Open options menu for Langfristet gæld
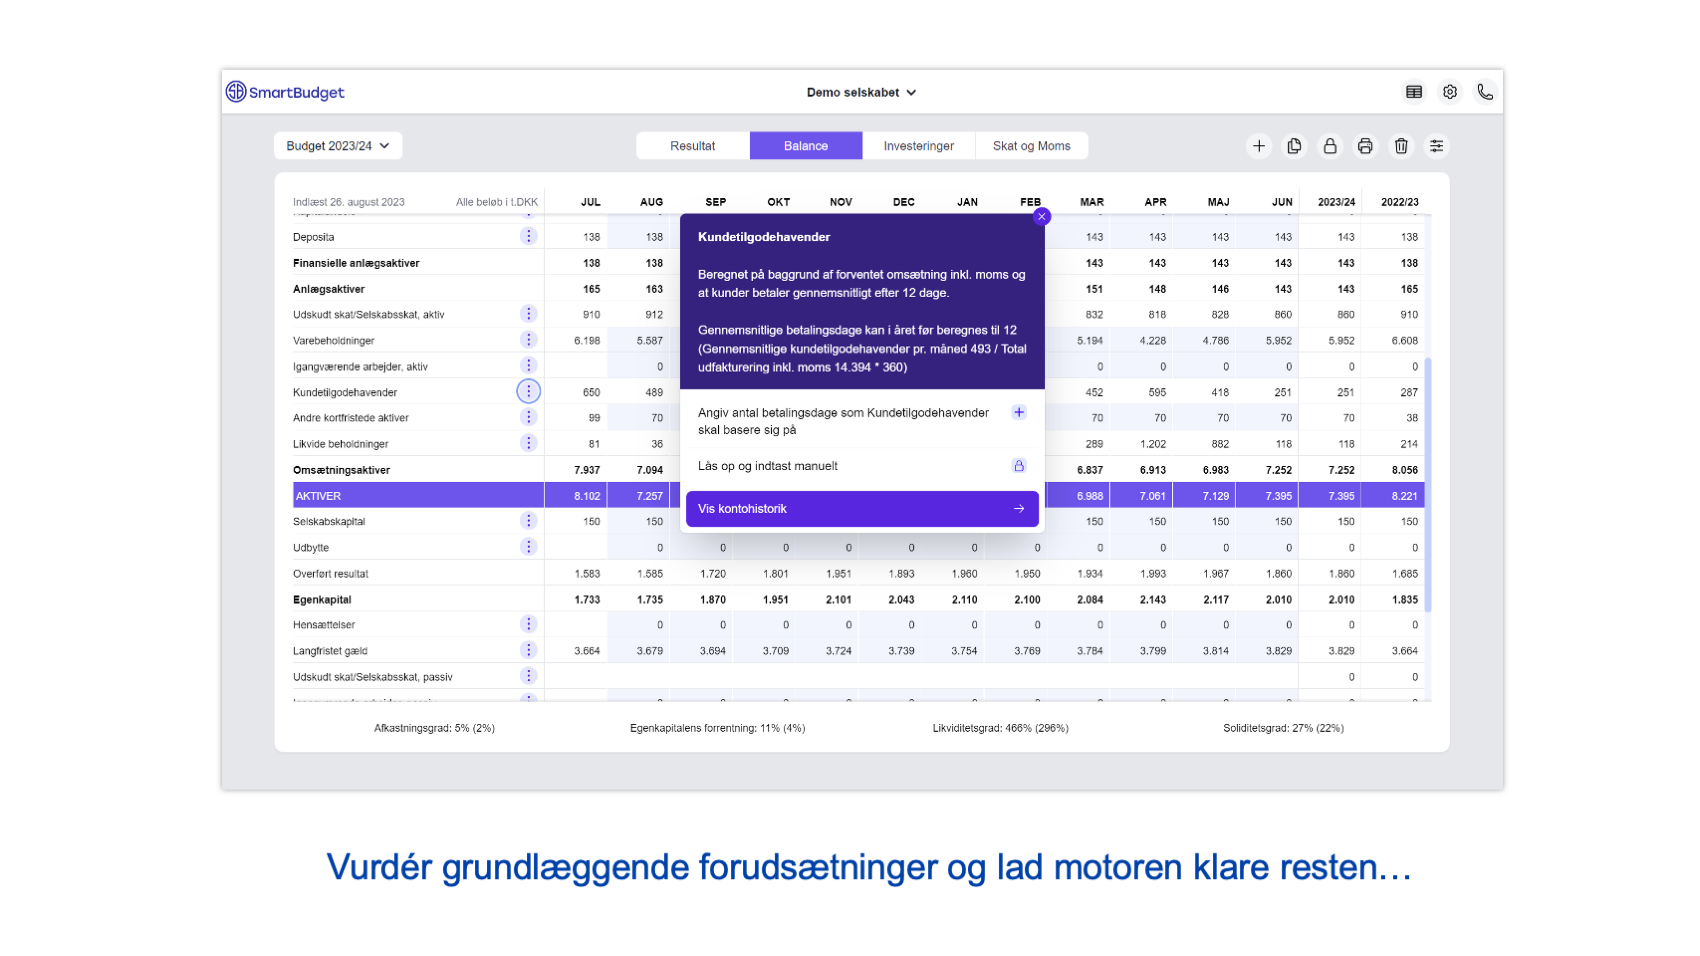The height and width of the screenshot is (956, 1700). tap(529, 649)
